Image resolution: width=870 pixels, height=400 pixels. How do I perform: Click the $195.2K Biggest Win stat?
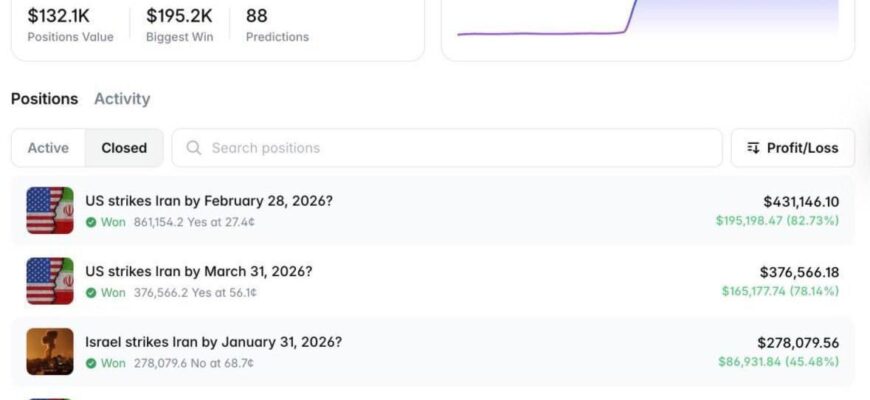coord(179,25)
